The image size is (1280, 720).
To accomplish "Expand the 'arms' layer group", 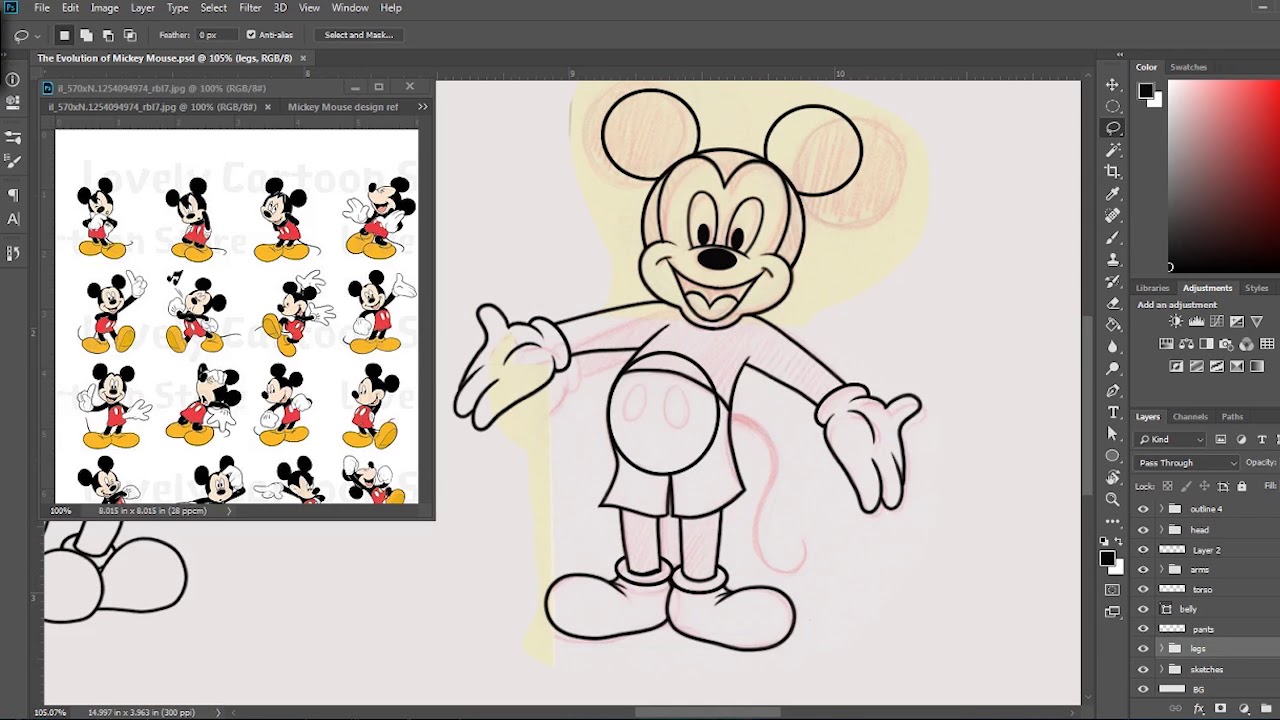I will (1161, 569).
